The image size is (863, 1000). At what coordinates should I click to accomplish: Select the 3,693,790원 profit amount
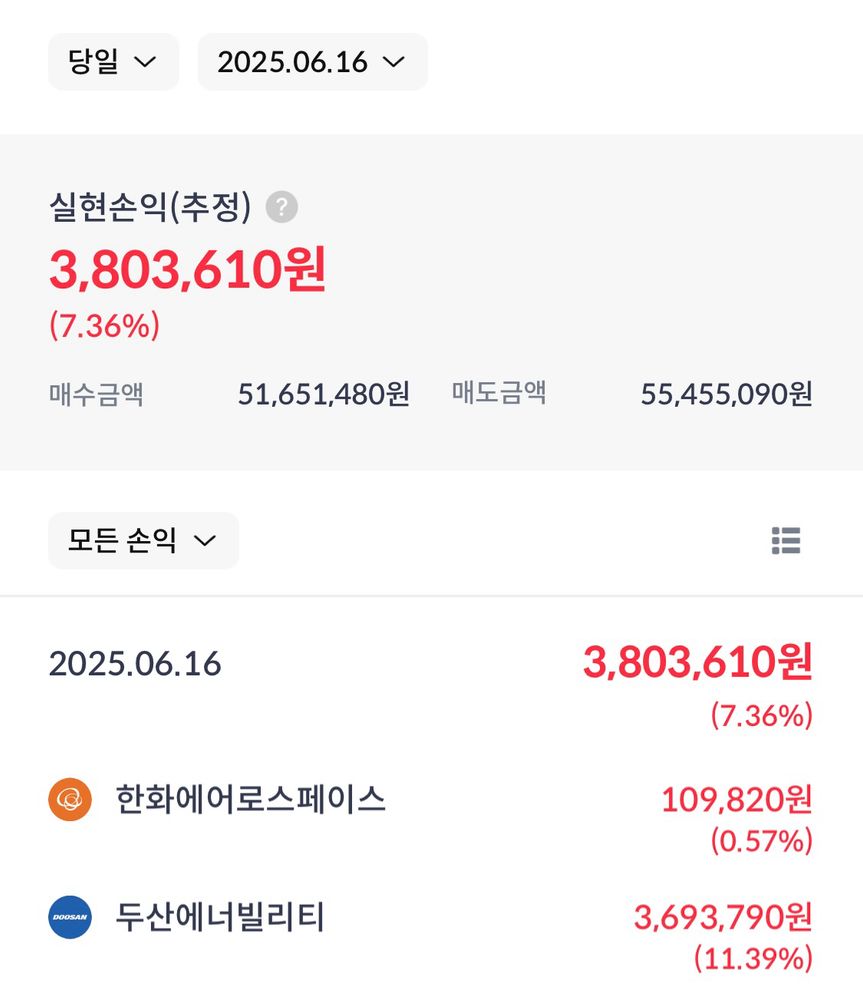click(723, 917)
